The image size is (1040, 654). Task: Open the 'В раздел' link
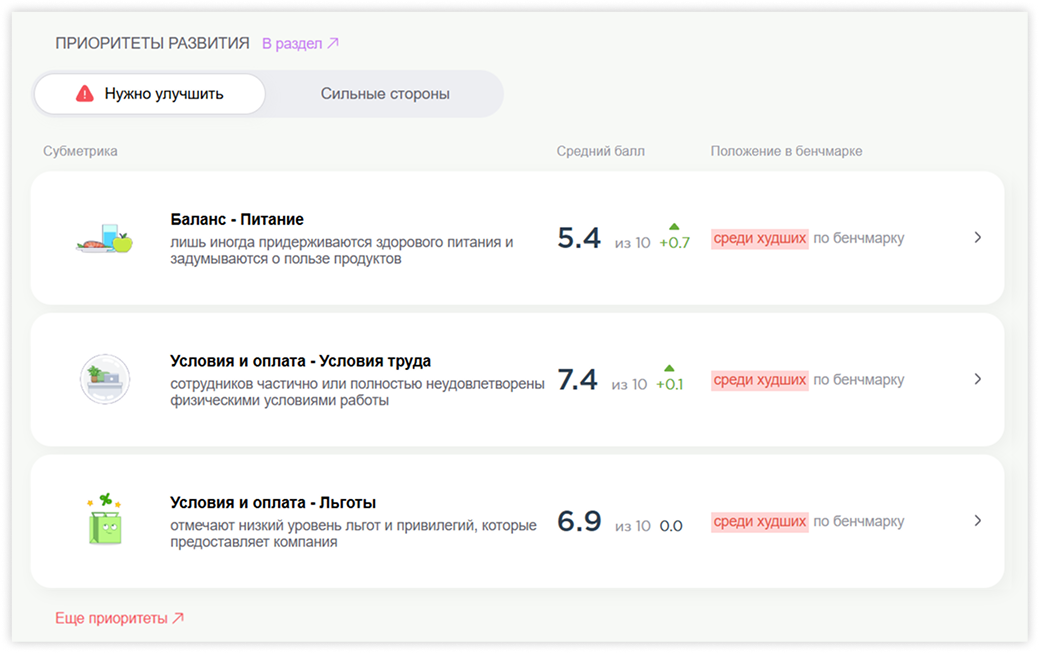point(300,44)
